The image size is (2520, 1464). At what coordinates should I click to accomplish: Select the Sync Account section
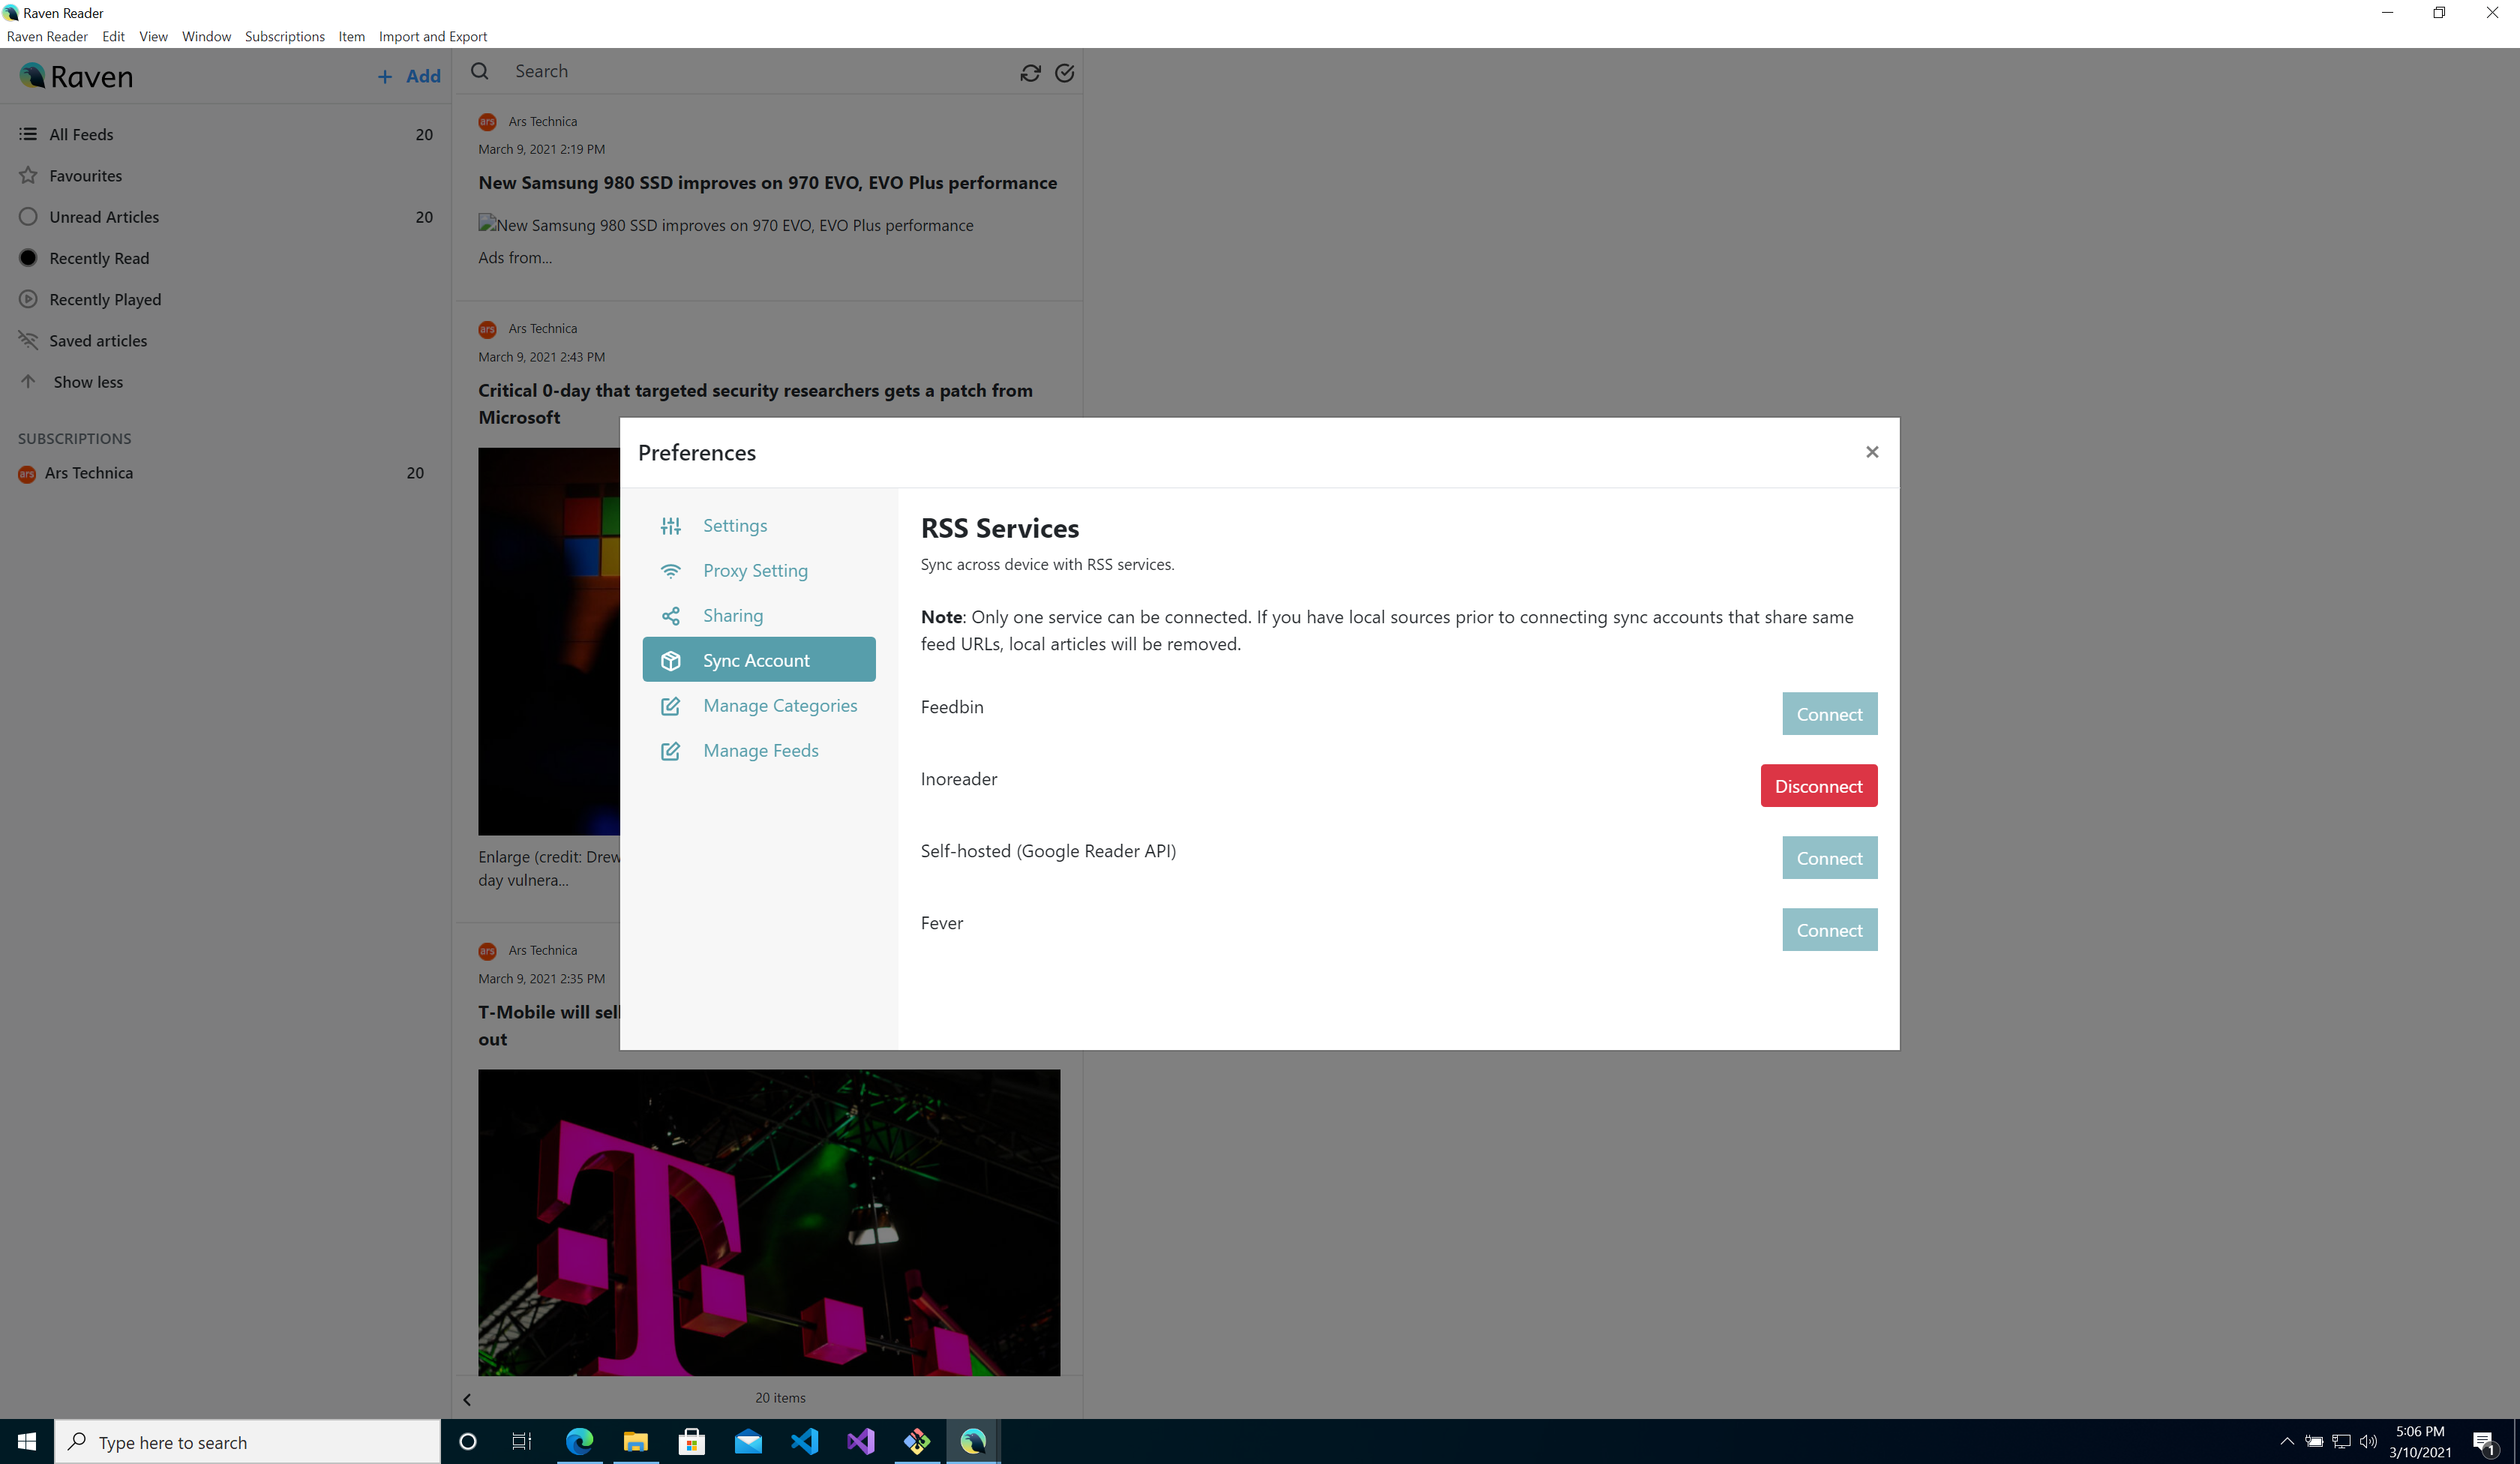[756, 659]
